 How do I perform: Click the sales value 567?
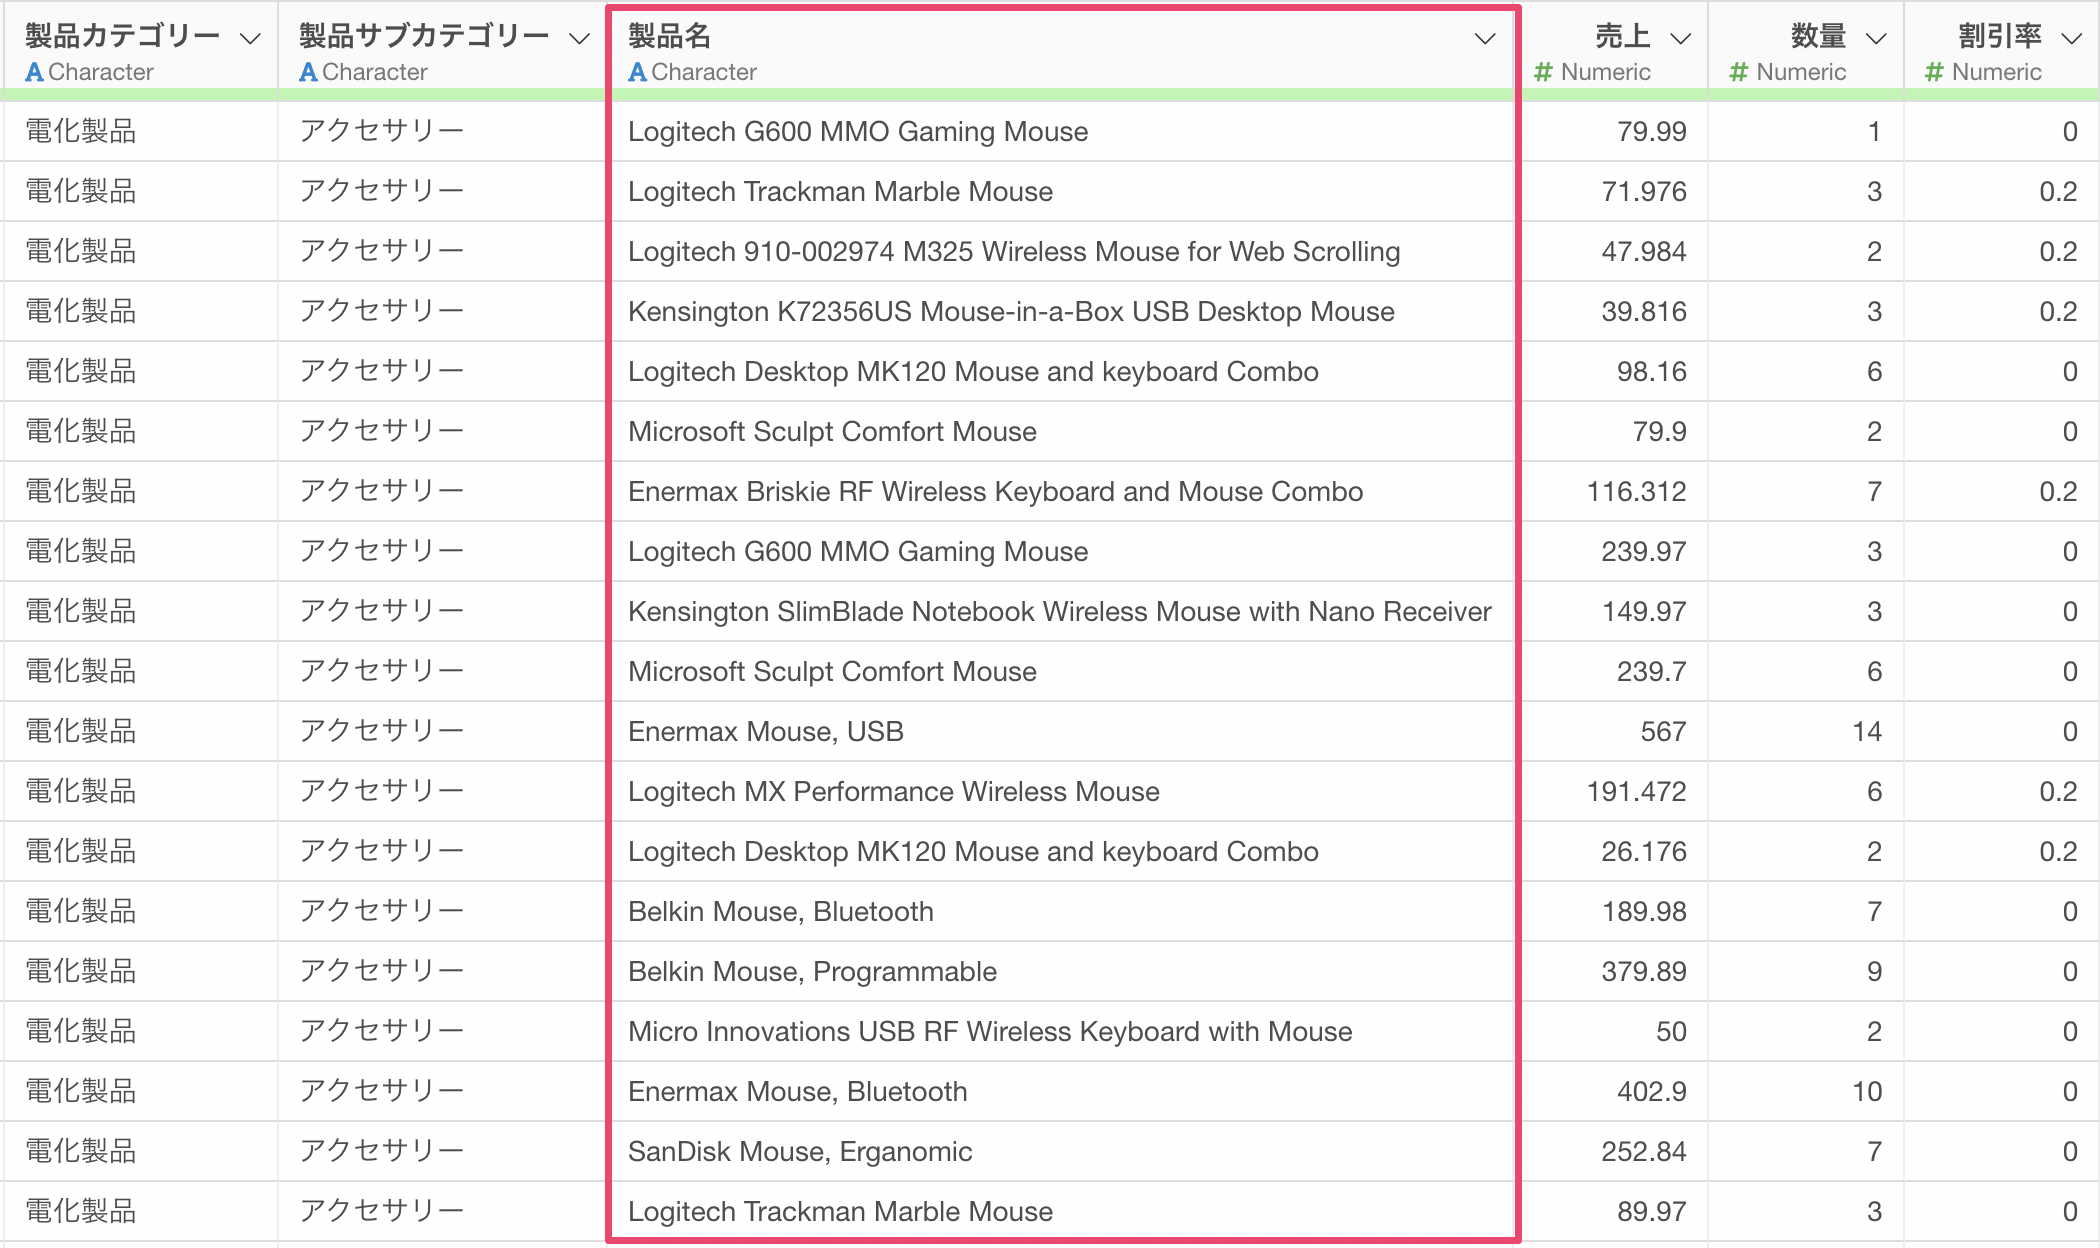click(x=1663, y=732)
